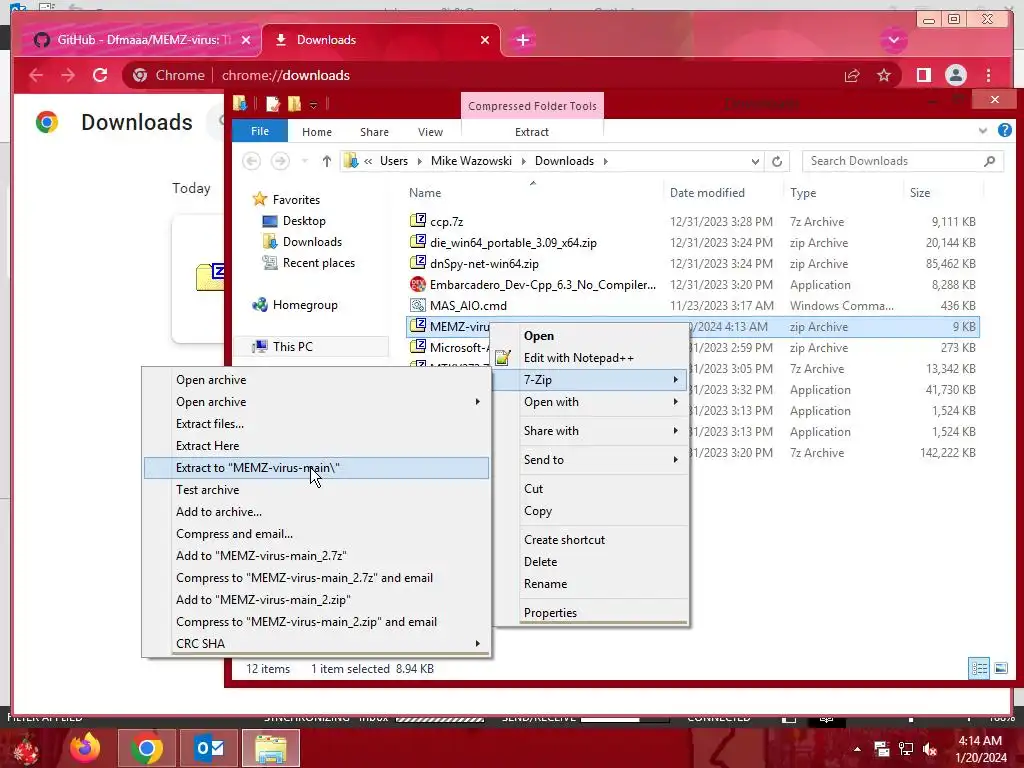The height and width of the screenshot is (768, 1024).
Task: Open the Extract ribbon tab
Action: tap(532, 132)
